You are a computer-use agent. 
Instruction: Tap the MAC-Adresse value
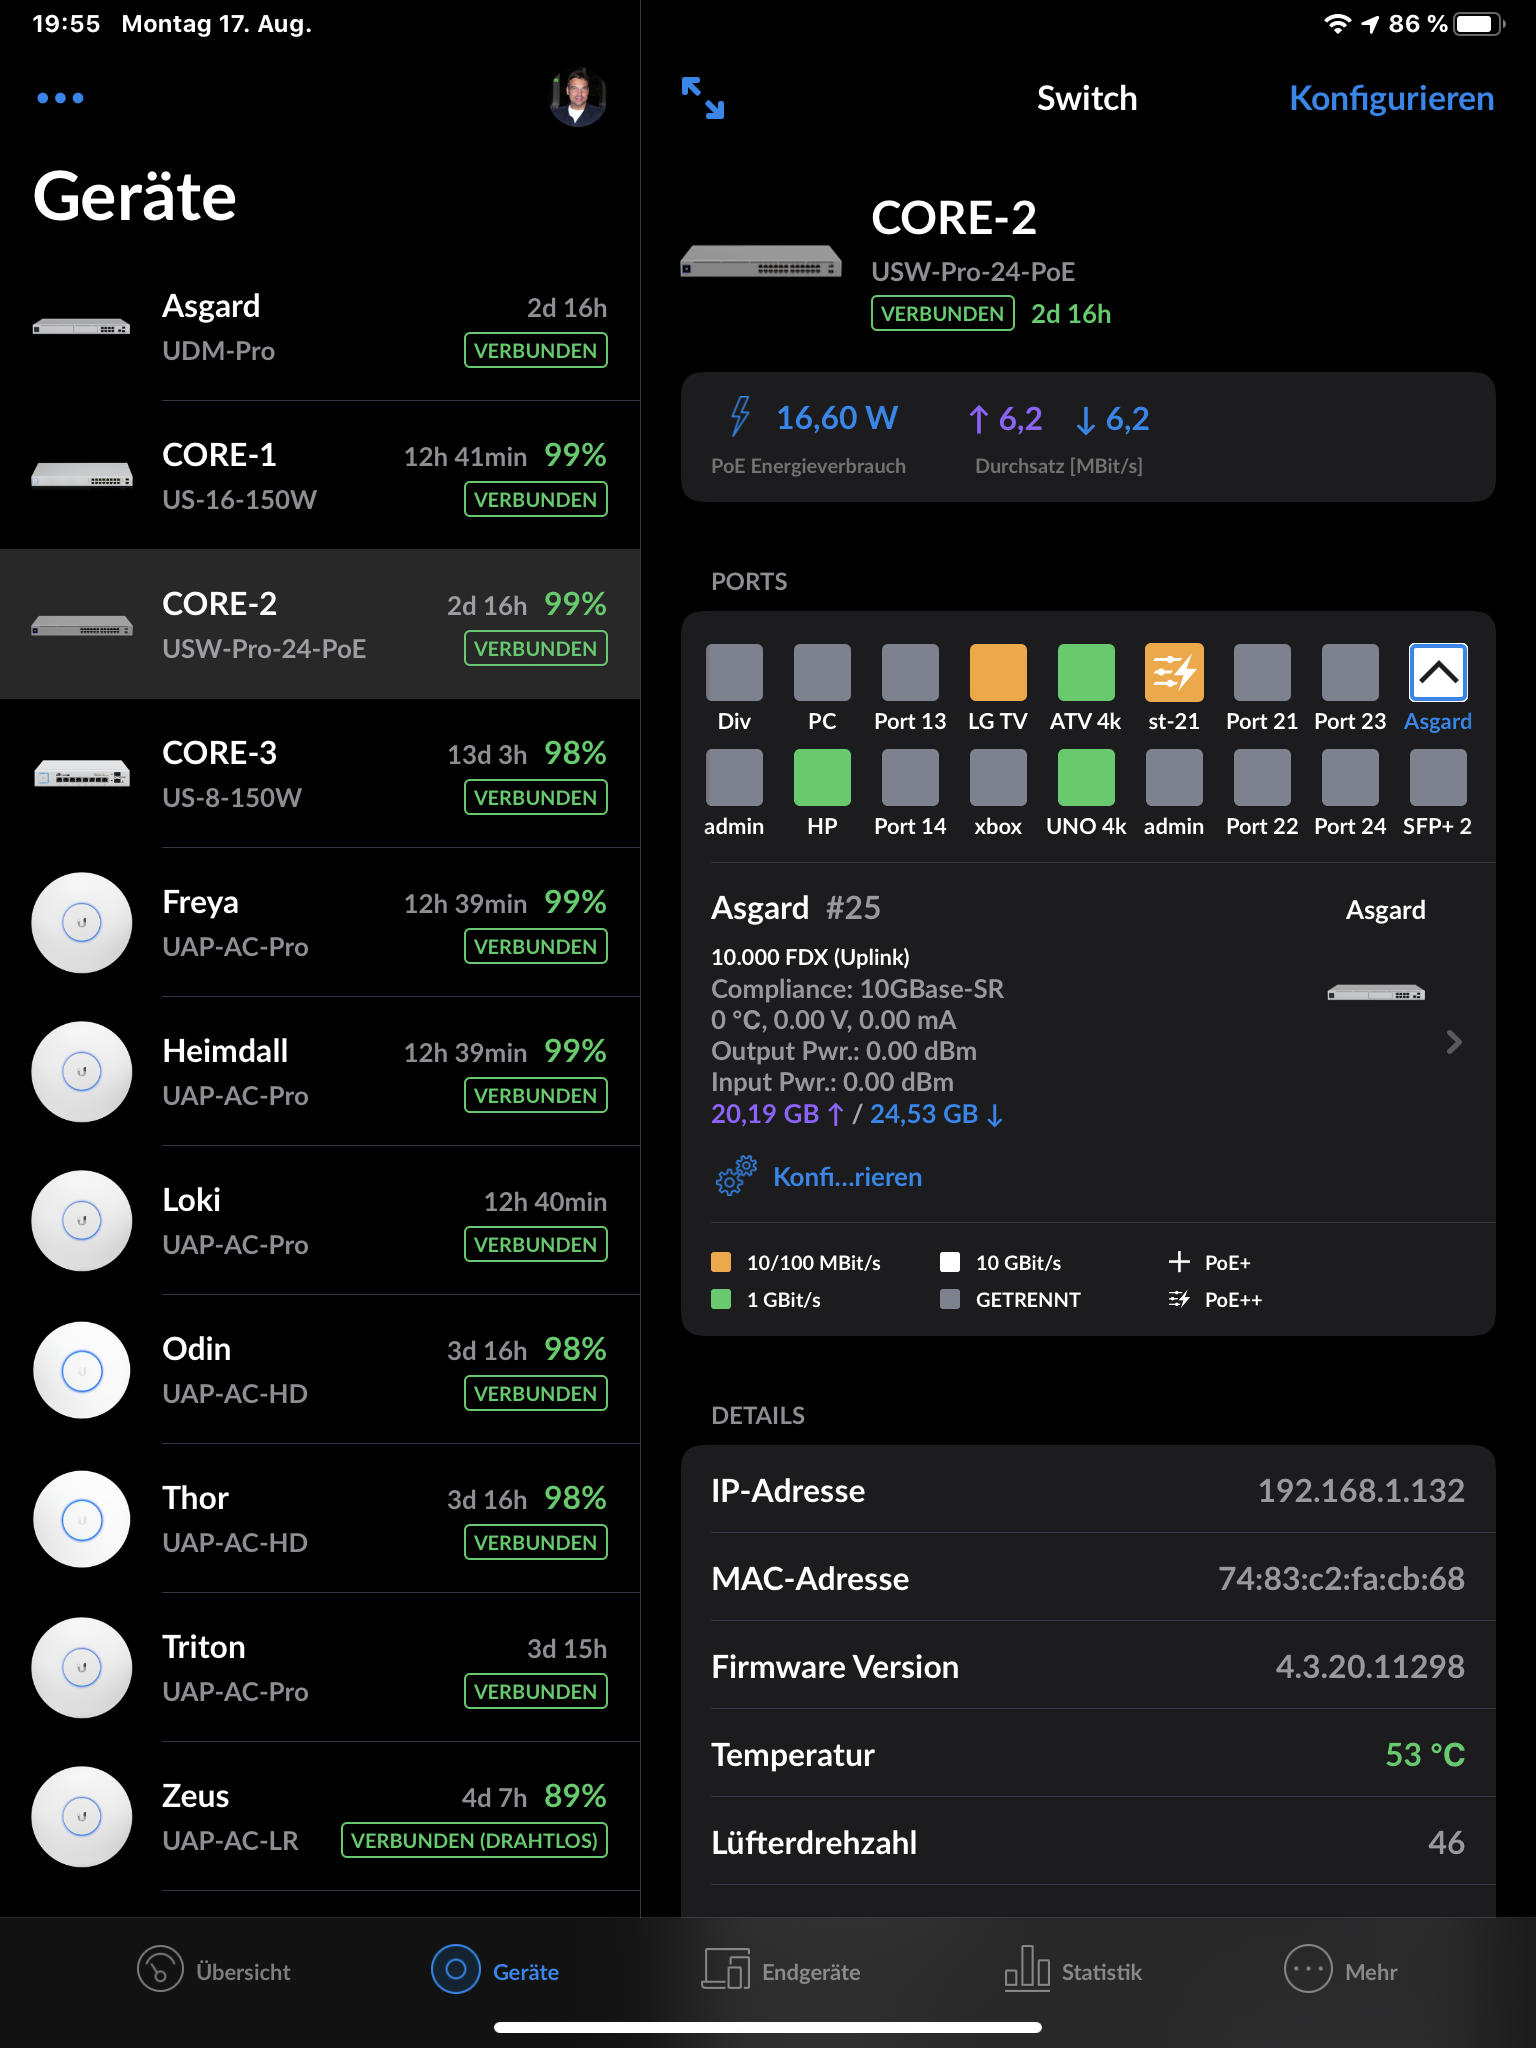[x=1341, y=1578]
